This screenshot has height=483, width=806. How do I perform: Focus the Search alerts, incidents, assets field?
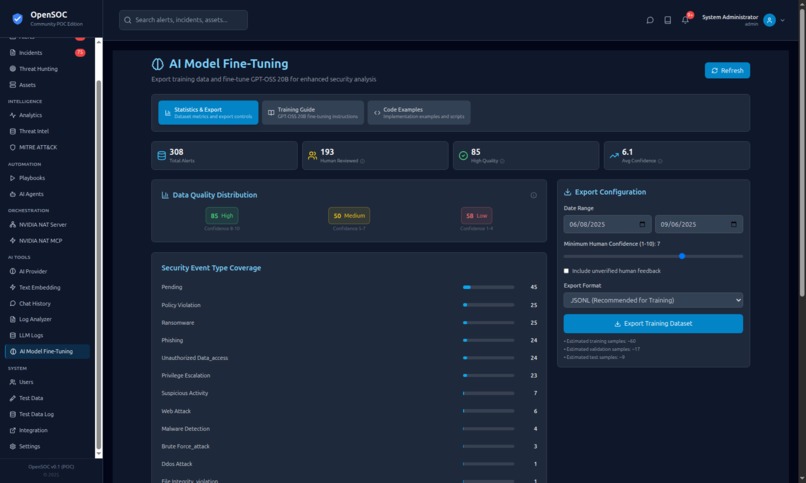coord(183,20)
